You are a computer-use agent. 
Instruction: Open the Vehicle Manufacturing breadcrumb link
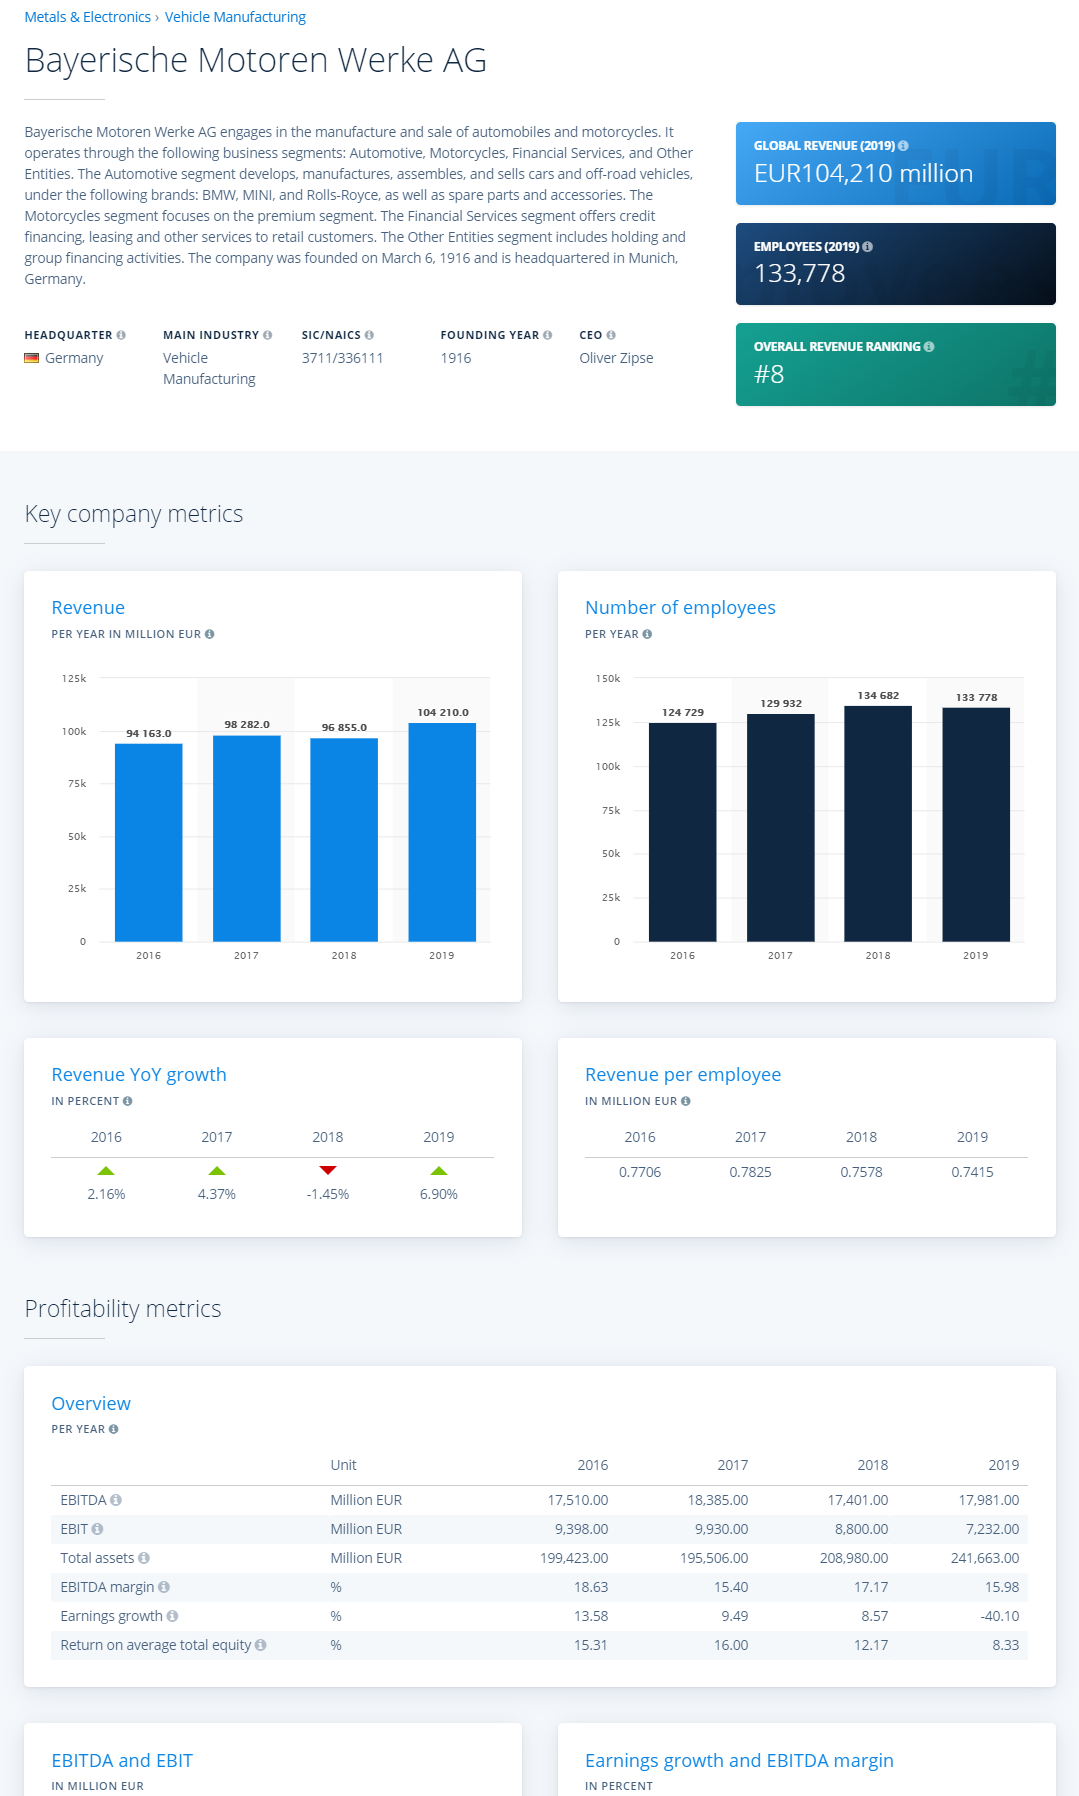click(x=235, y=17)
